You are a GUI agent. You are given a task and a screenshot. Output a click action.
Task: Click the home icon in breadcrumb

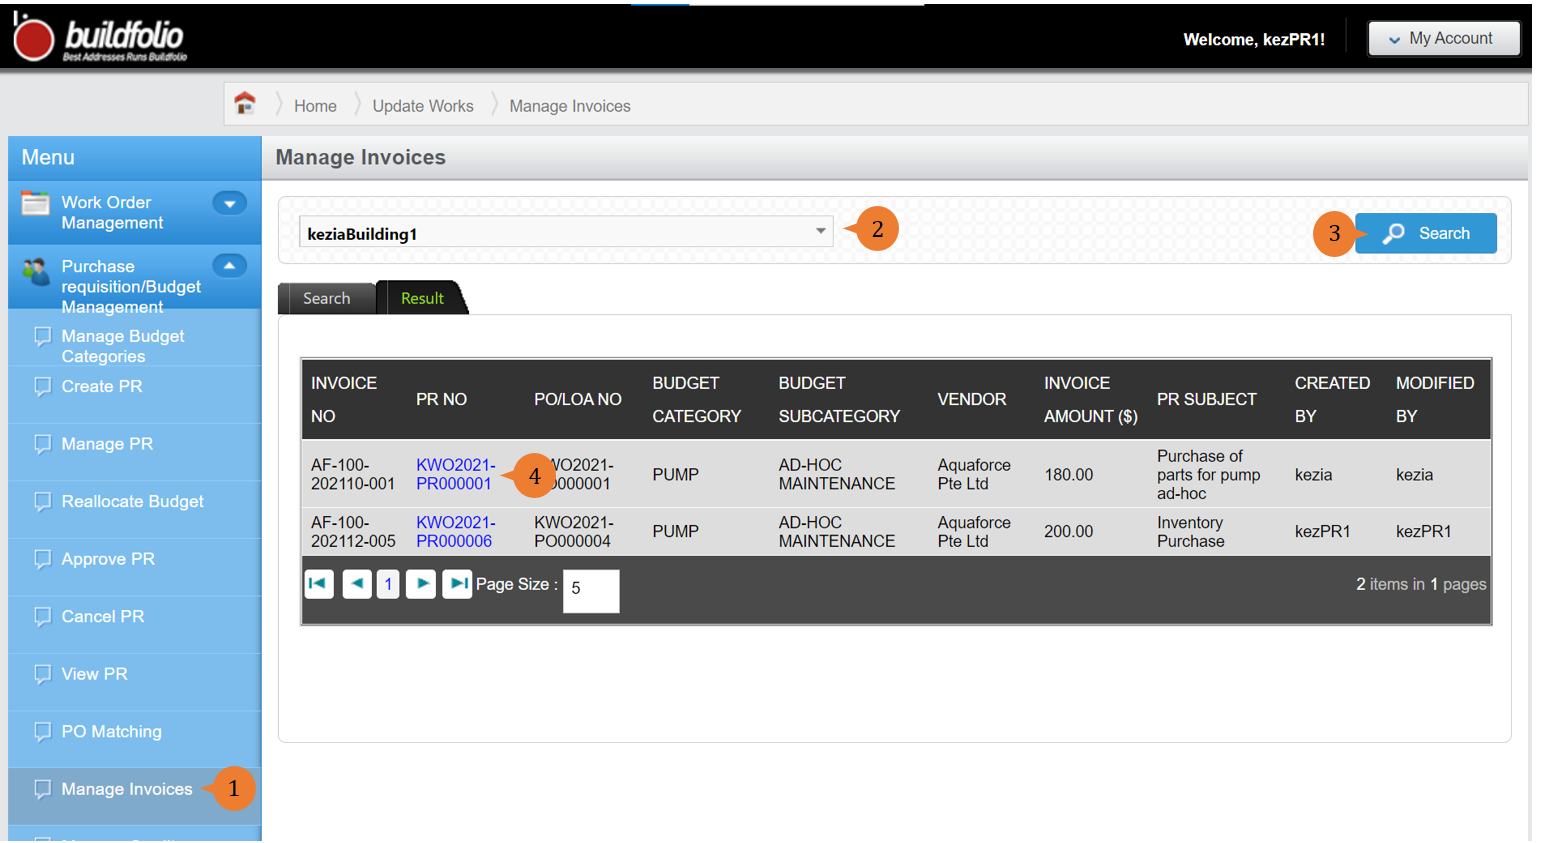pyautogui.click(x=245, y=102)
